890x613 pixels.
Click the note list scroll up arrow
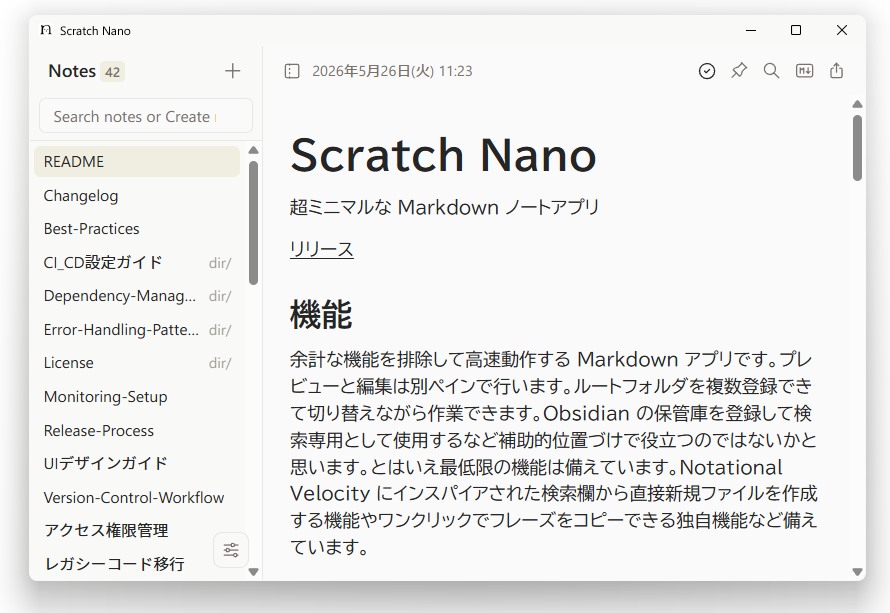254,150
